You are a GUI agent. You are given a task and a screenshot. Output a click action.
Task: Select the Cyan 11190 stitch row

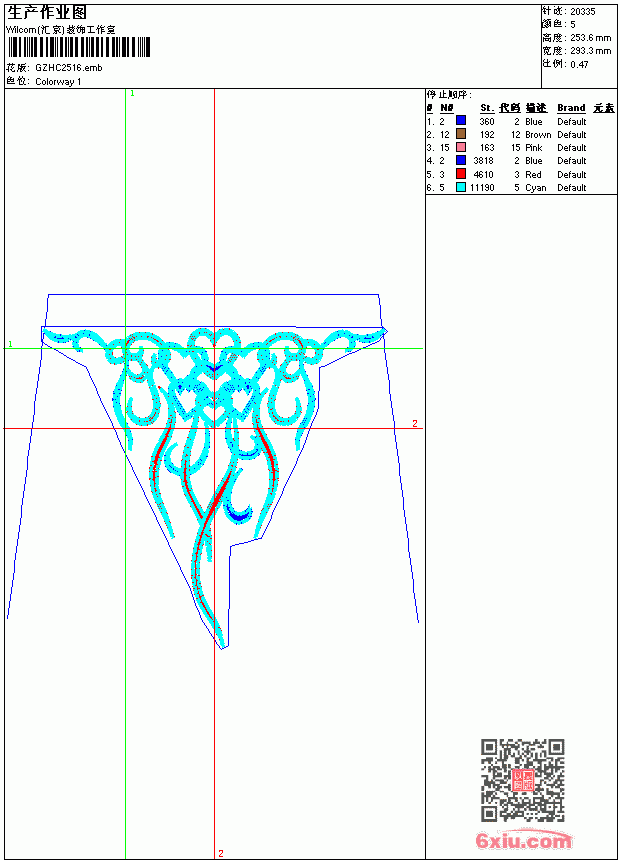[x=521, y=187]
